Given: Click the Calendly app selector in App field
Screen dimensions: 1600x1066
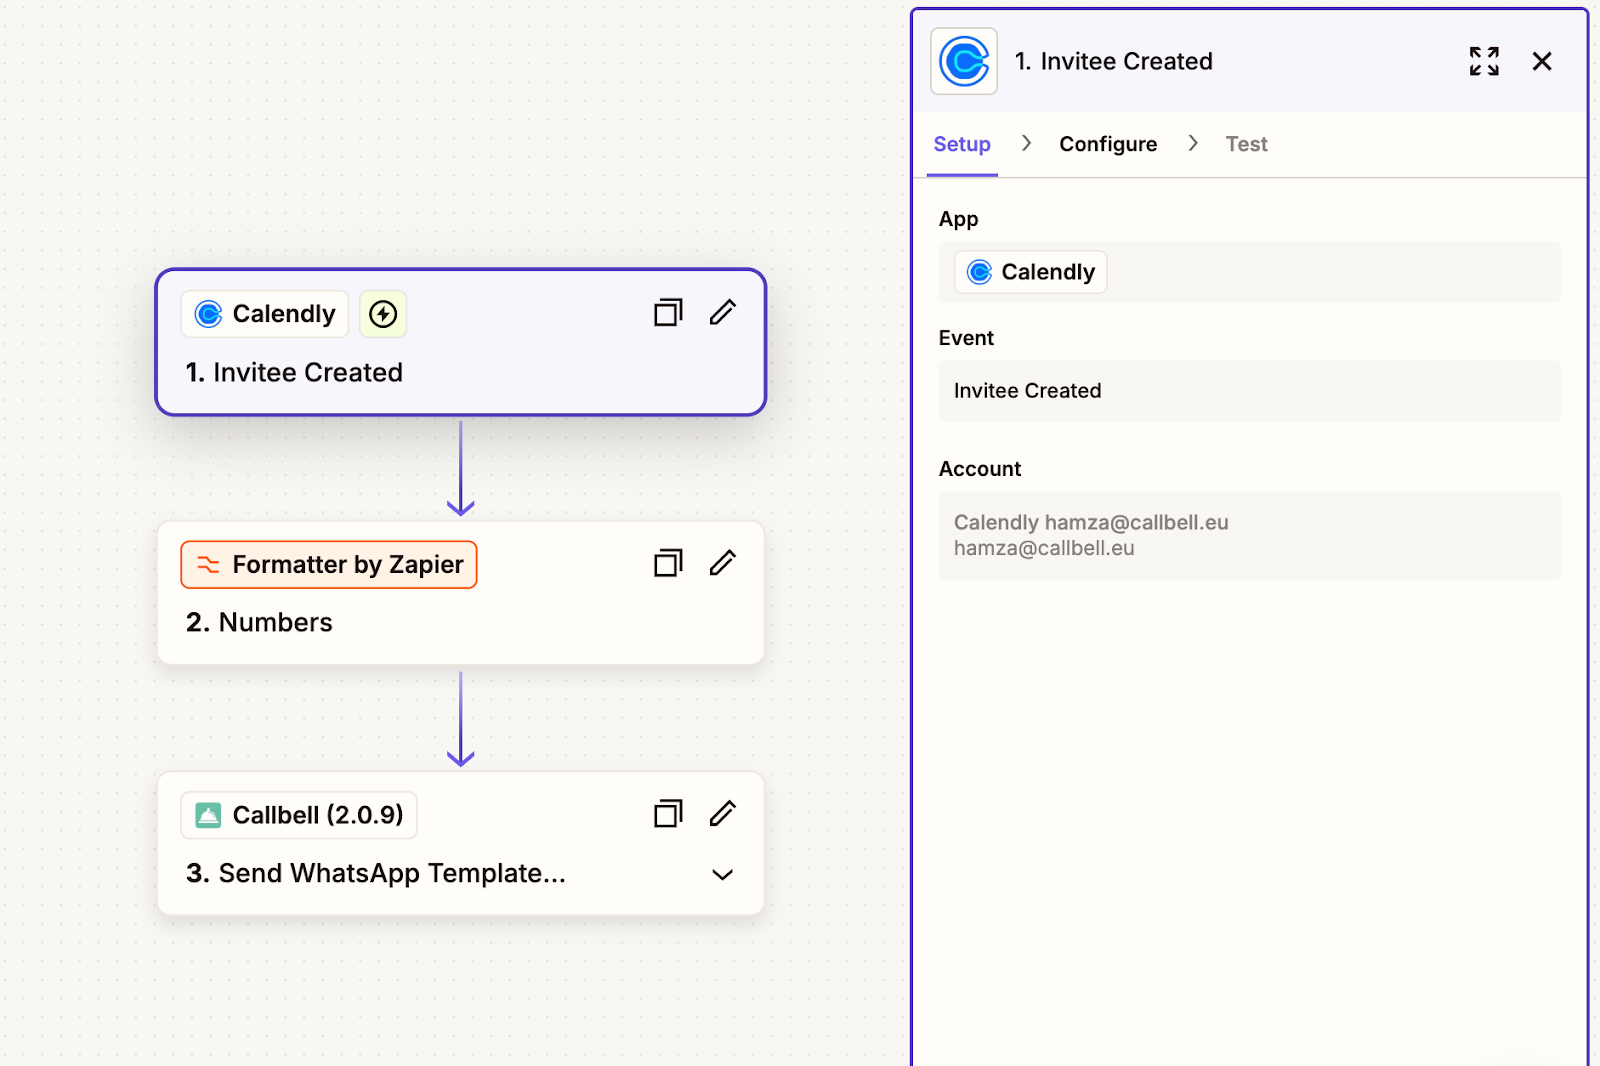Looking at the screenshot, I should click(1249, 272).
